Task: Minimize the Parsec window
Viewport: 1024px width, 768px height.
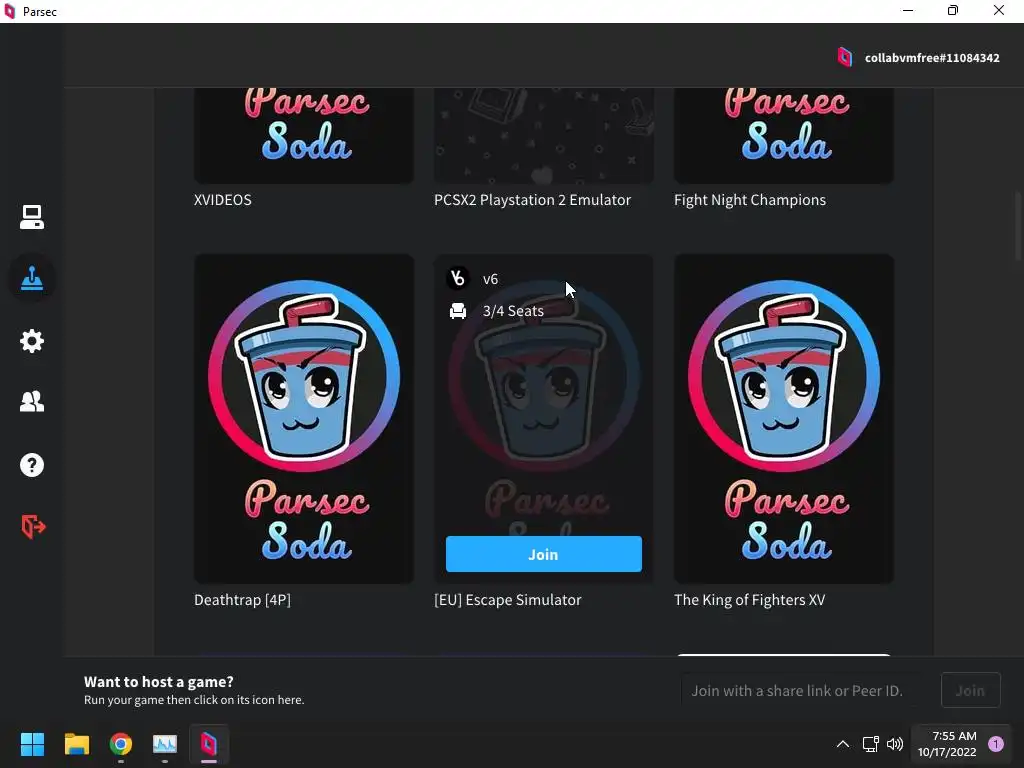Action: click(x=908, y=10)
